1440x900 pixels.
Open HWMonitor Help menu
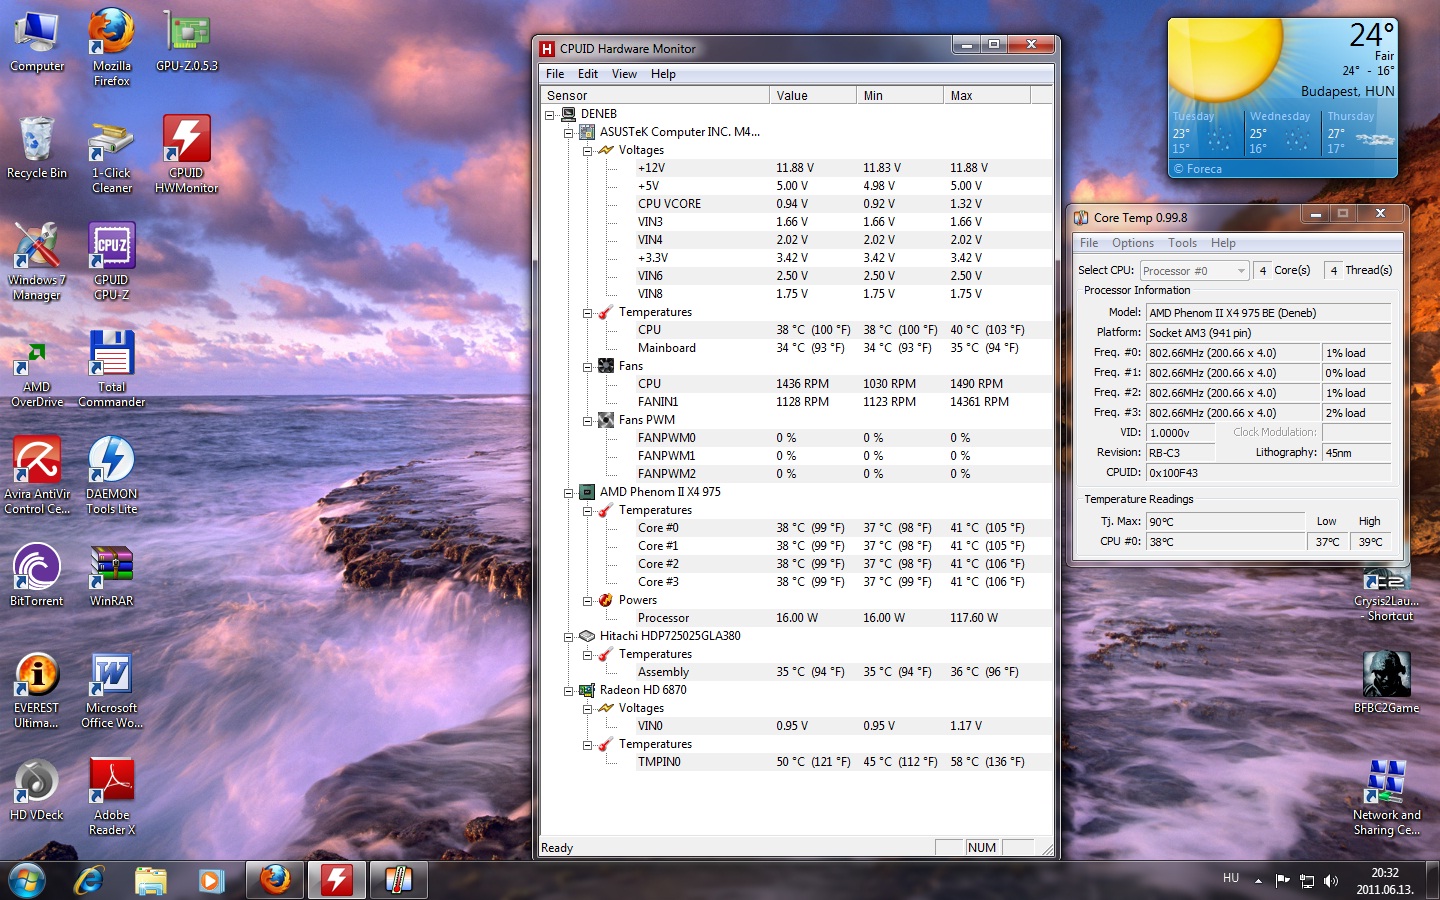(x=663, y=74)
